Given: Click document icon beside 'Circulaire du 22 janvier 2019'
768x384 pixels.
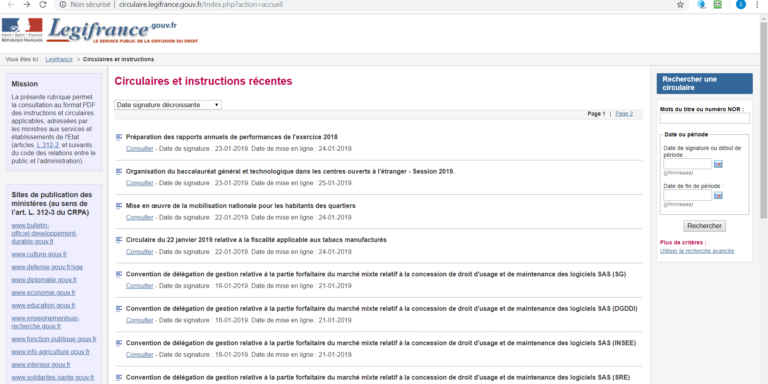Looking at the screenshot, I should click(x=119, y=240).
